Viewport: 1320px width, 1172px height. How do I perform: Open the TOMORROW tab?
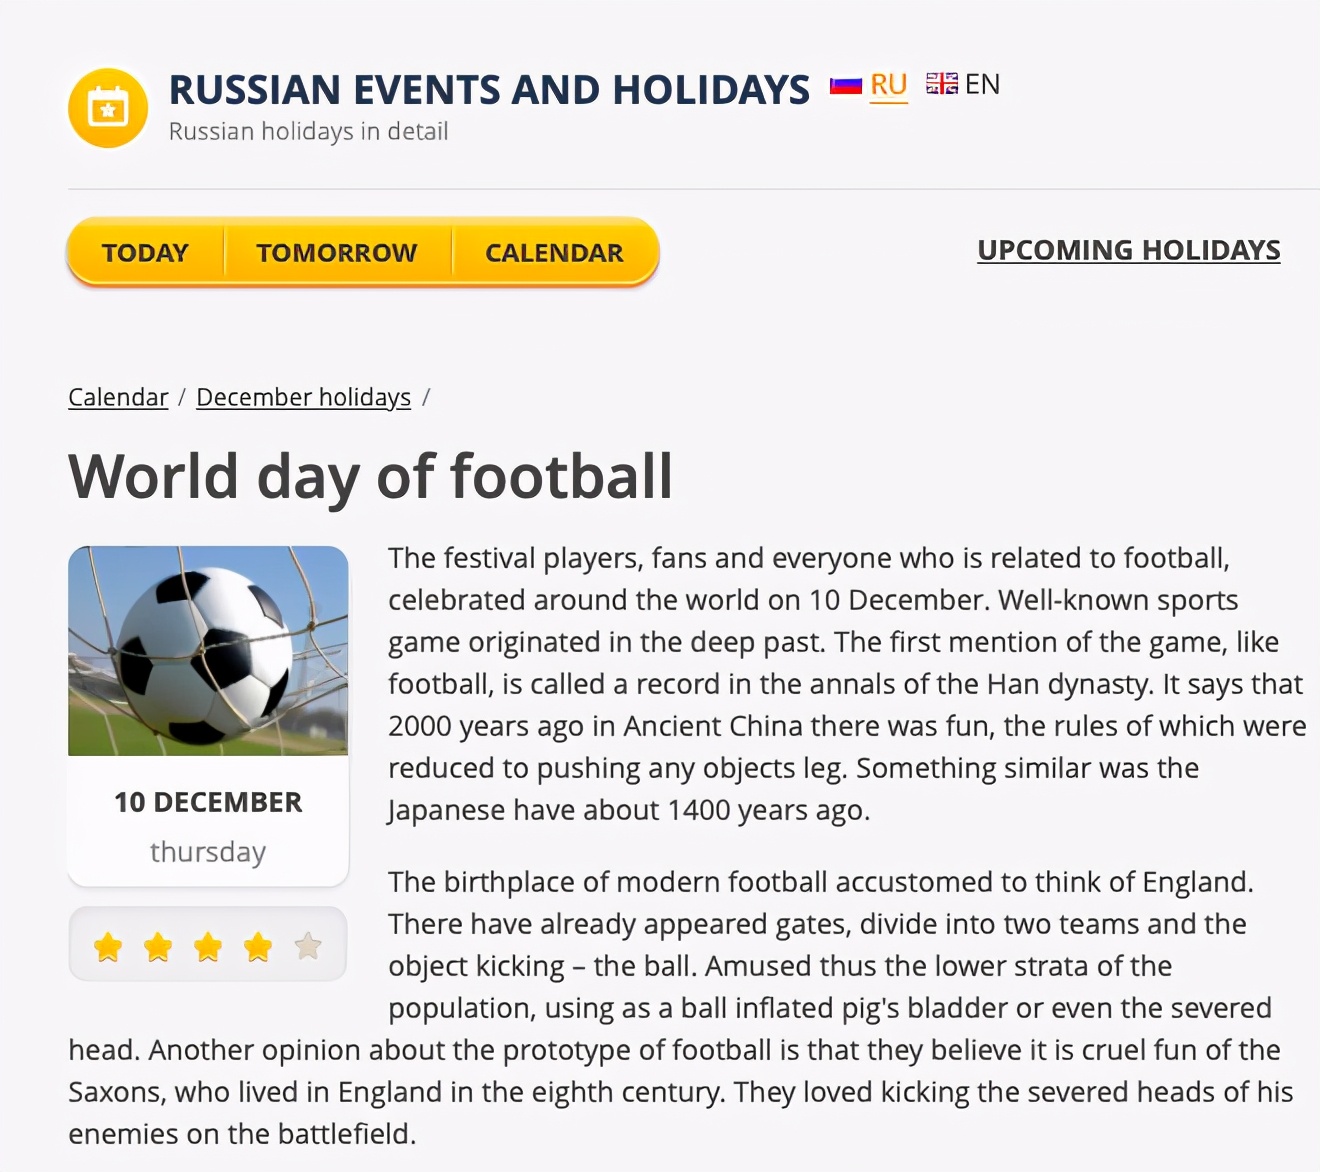click(x=337, y=253)
